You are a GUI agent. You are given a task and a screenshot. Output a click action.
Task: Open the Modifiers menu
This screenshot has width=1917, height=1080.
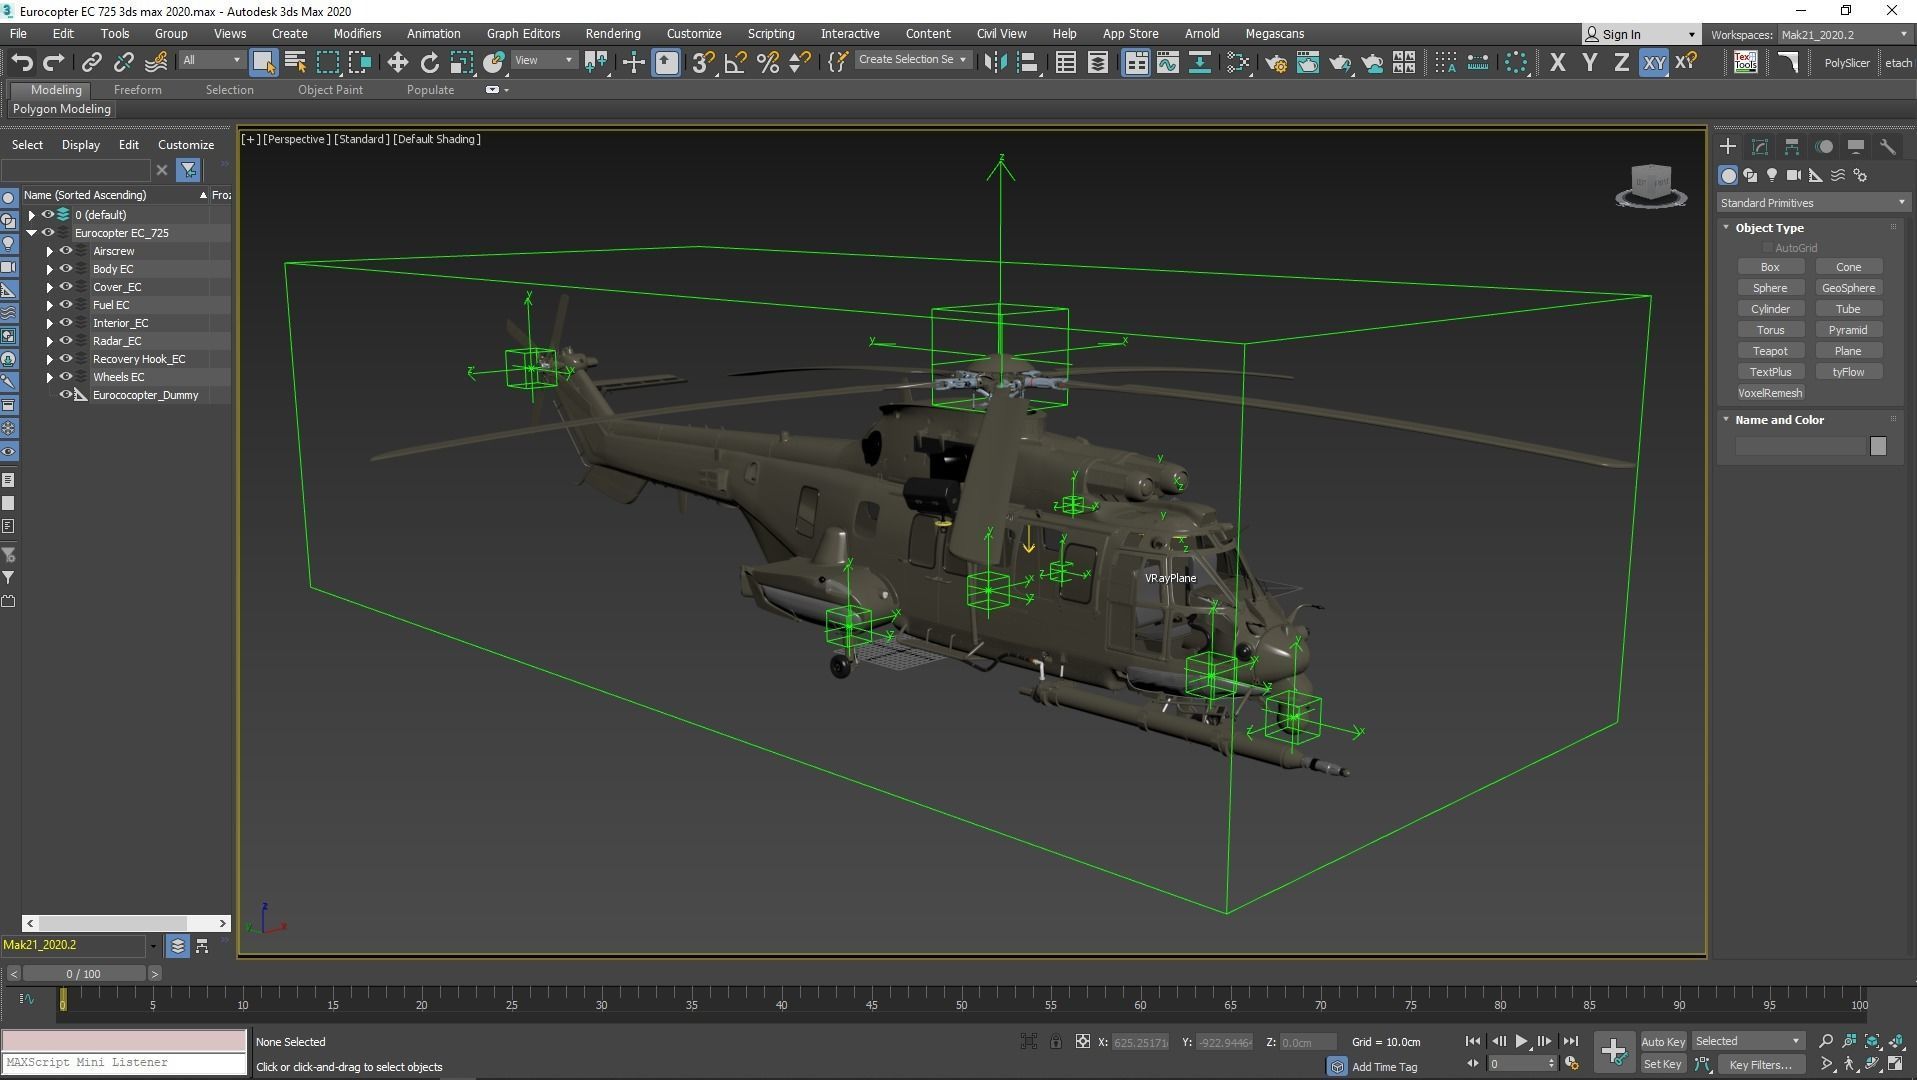pos(357,34)
